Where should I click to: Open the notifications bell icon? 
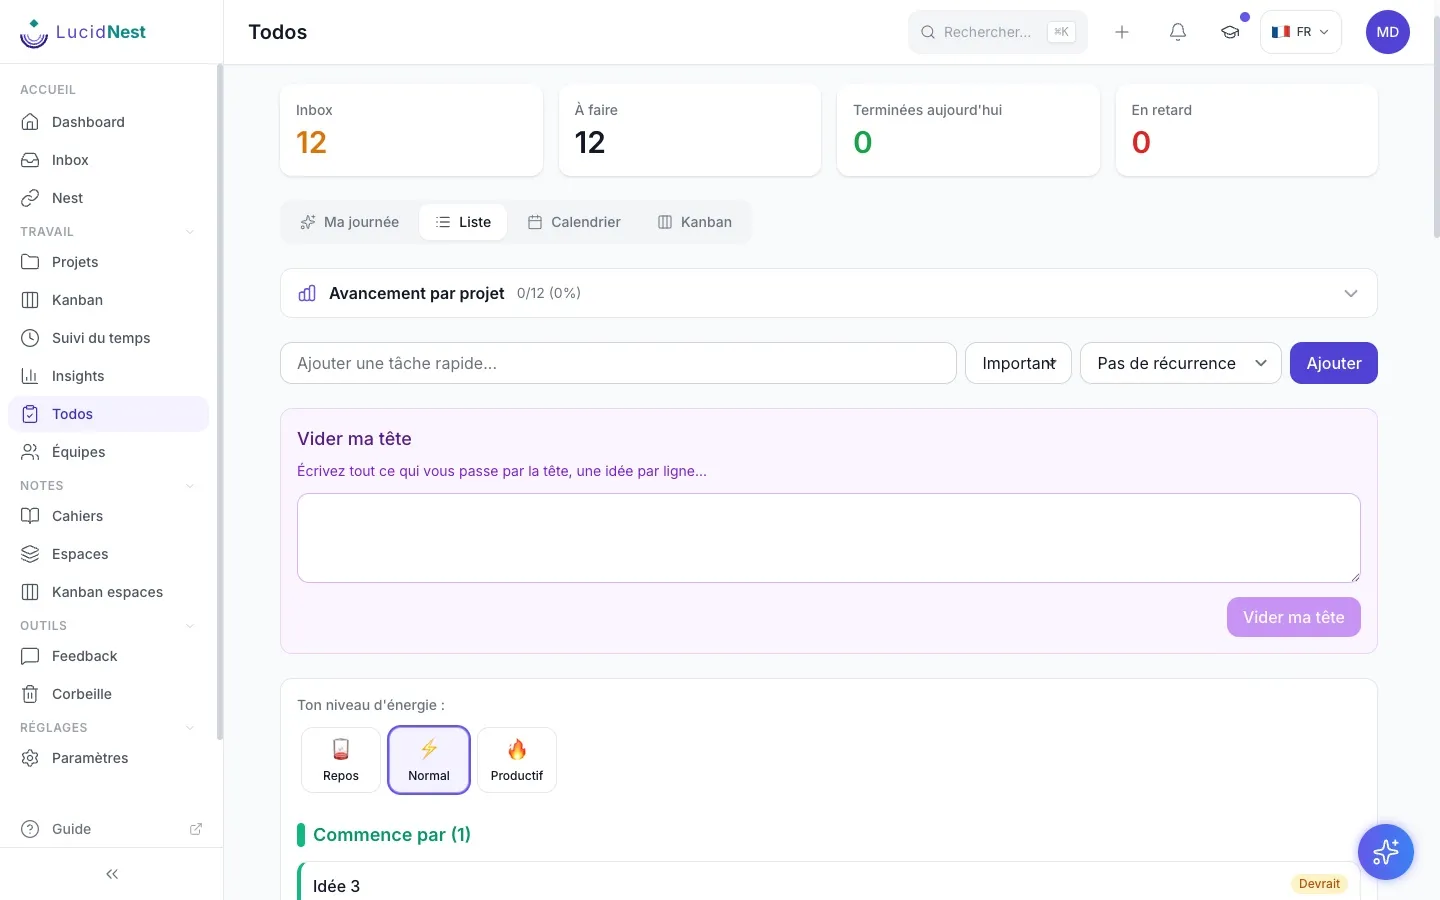(x=1178, y=32)
